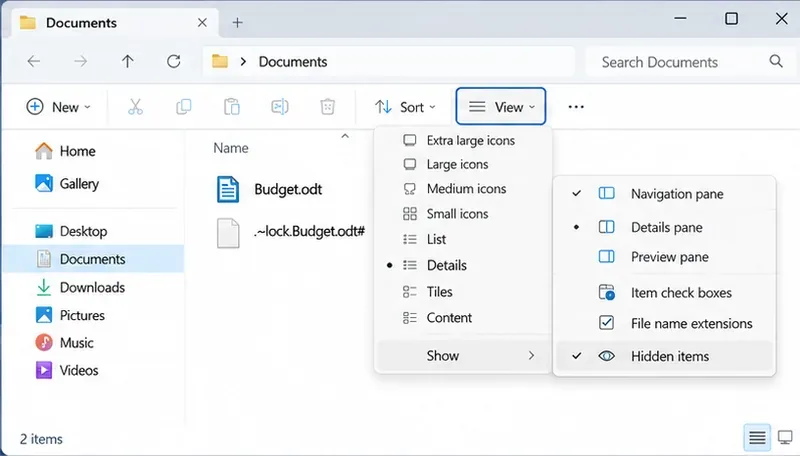The width and height of the screenshot is (800, 456).
Task: Click the Paste clipboard icon
Action: pos(232,107)
